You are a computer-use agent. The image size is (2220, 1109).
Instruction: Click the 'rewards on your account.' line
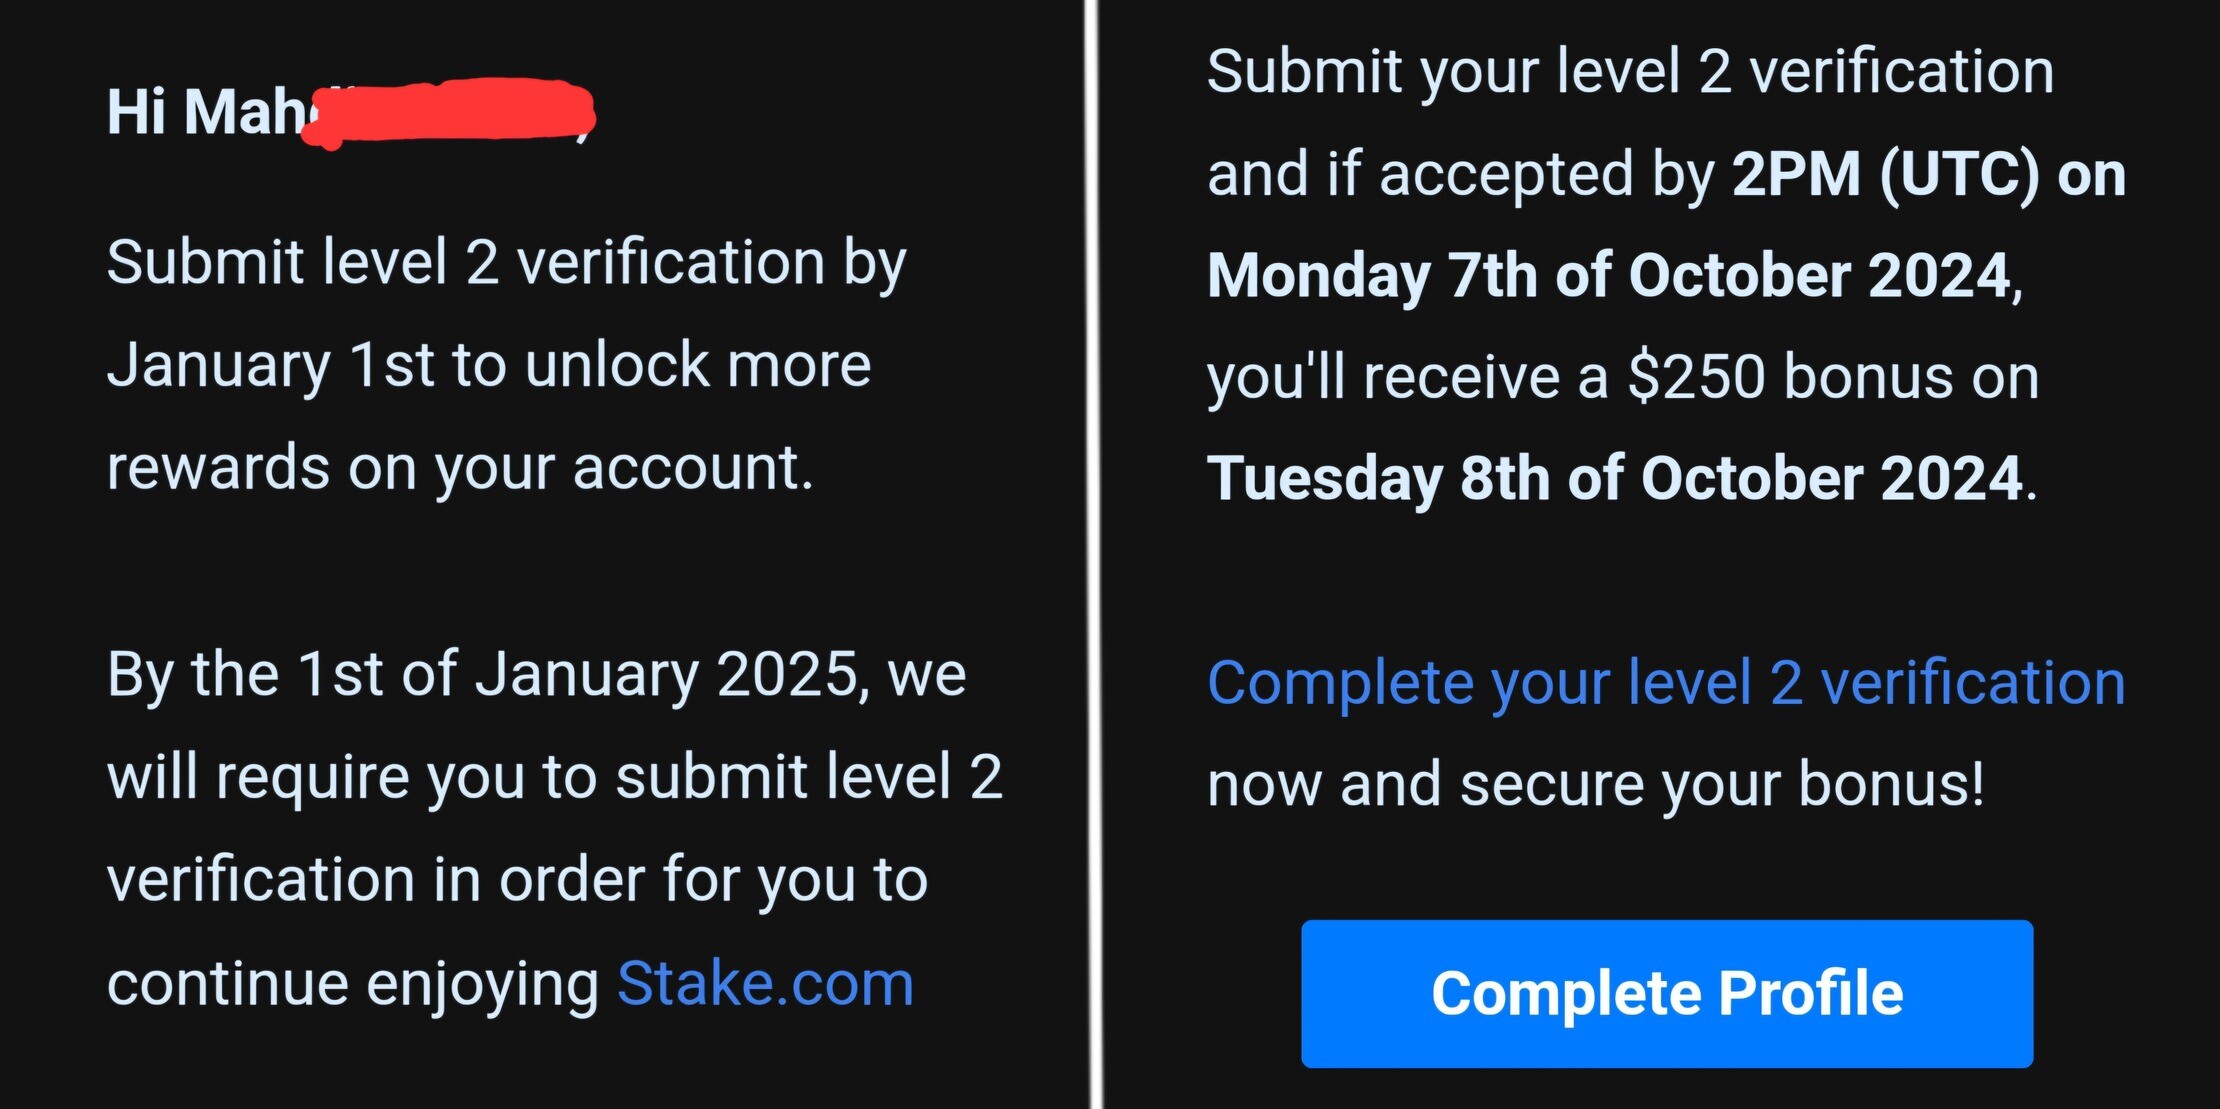tap(460, 468)
